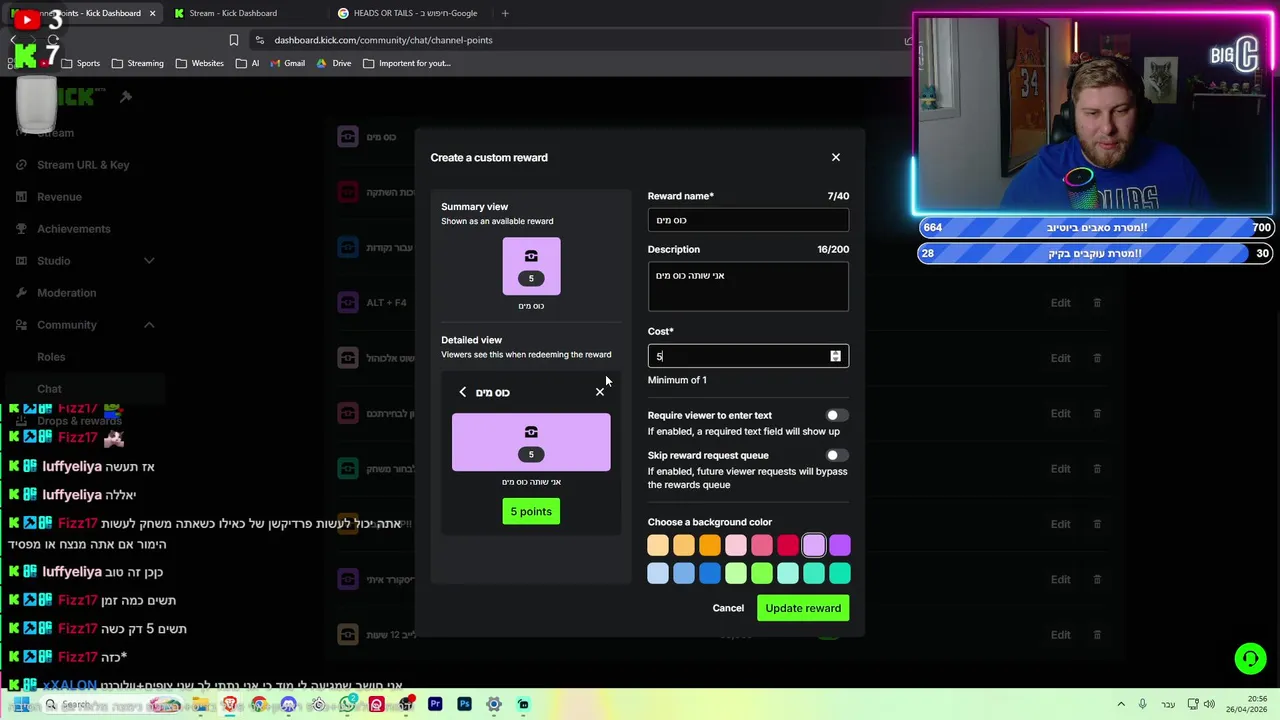The width and height of the screenshot is (1280, 720).
Task: Click the Photoshop icon in the taskbar
Action: pyautogui.click(x=464, y=704)
